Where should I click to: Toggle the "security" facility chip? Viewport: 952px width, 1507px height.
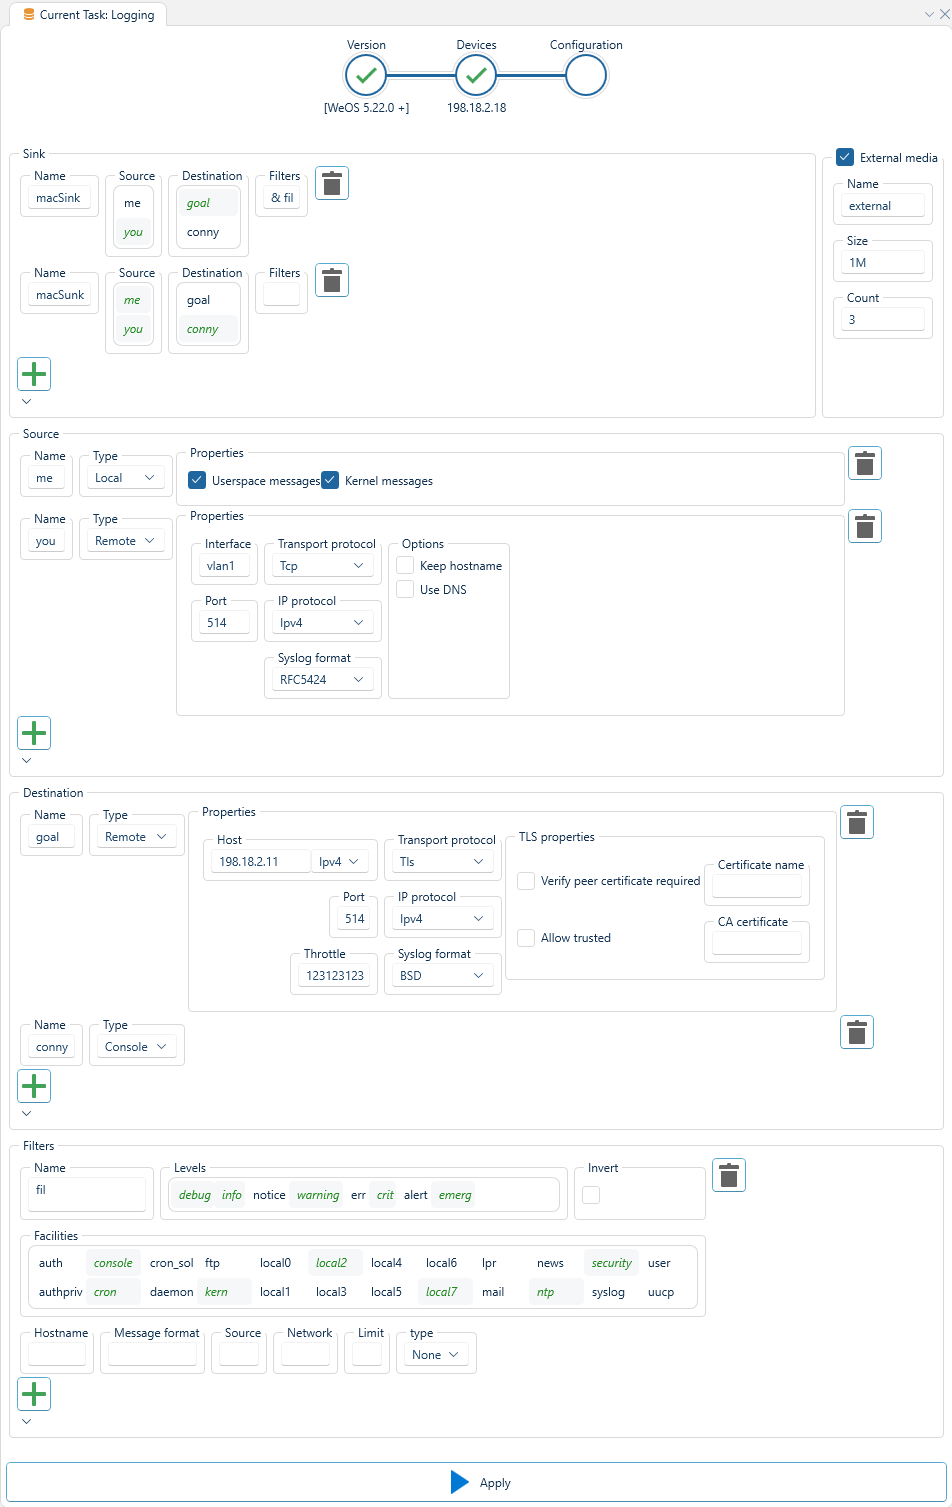tap(611, 1262)
